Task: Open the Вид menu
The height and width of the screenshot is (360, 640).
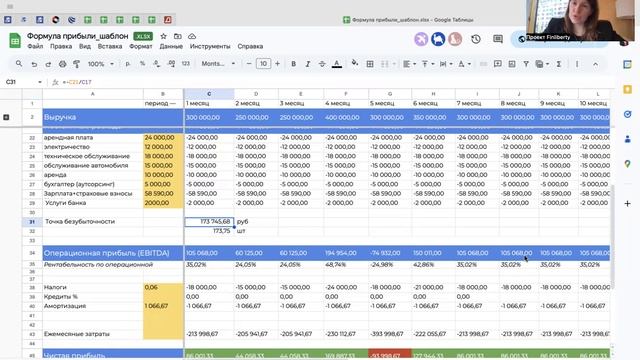Action: [85, 47]
